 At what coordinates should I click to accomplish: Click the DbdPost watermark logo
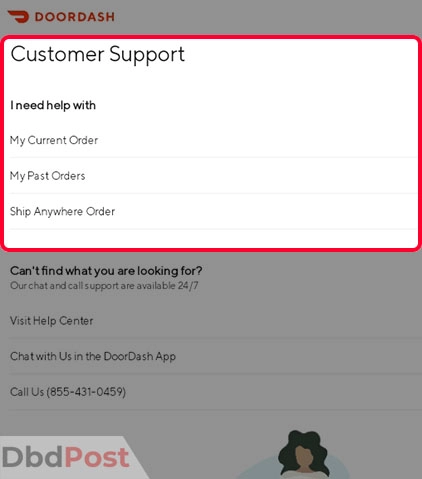(x=65, y=457)
